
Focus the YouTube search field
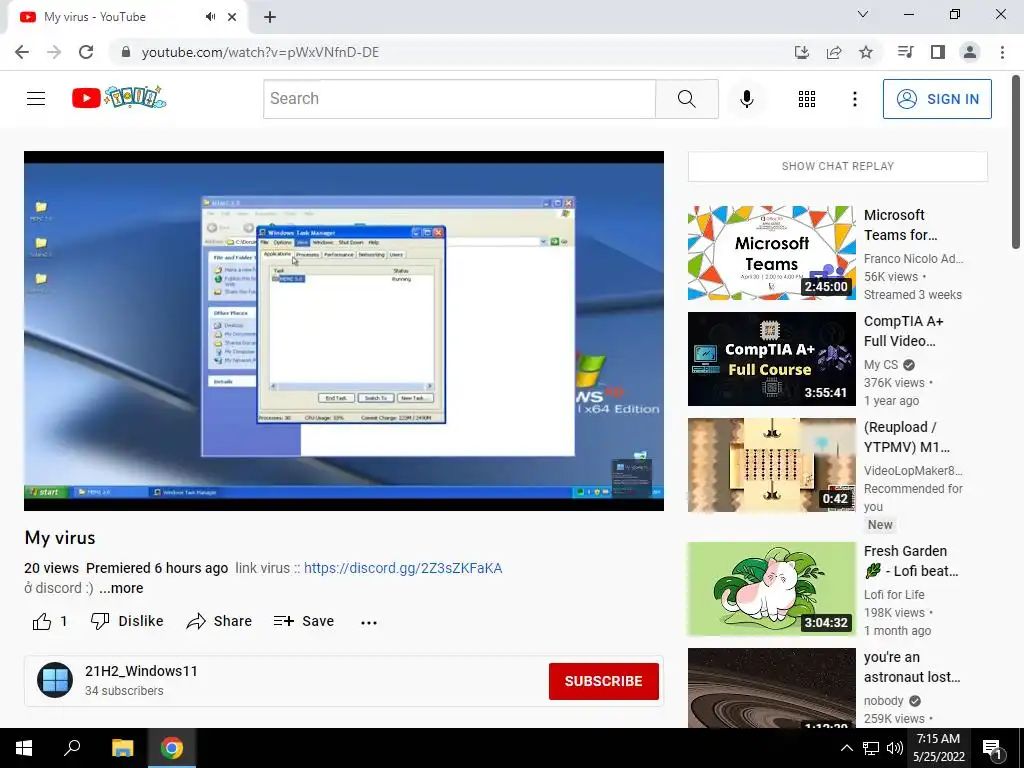click(459, 99)
